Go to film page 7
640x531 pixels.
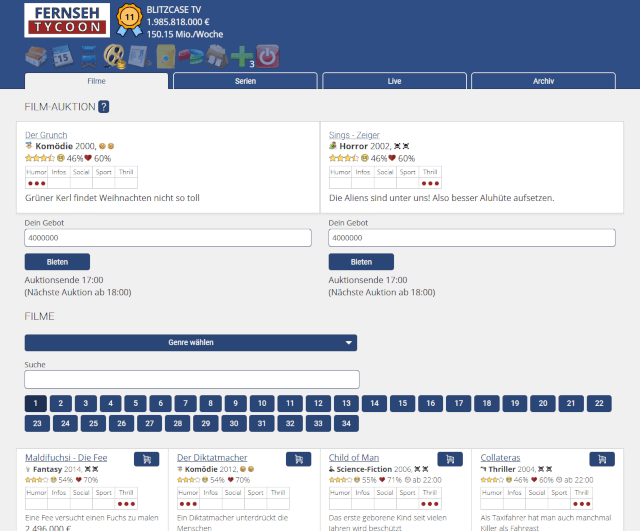pos(185,403)
